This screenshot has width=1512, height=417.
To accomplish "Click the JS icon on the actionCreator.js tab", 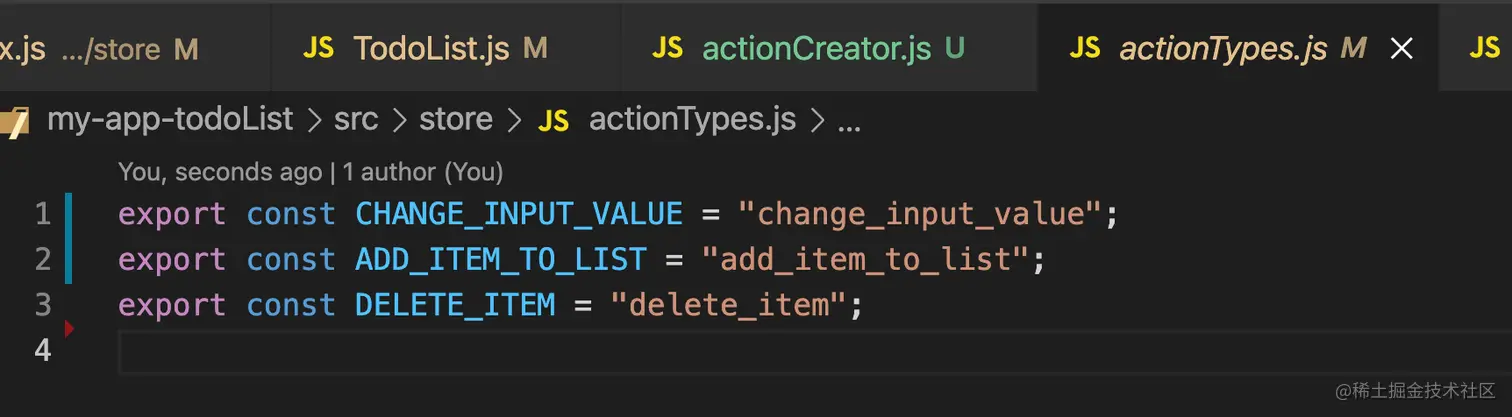I will click(x=667, y=47).
